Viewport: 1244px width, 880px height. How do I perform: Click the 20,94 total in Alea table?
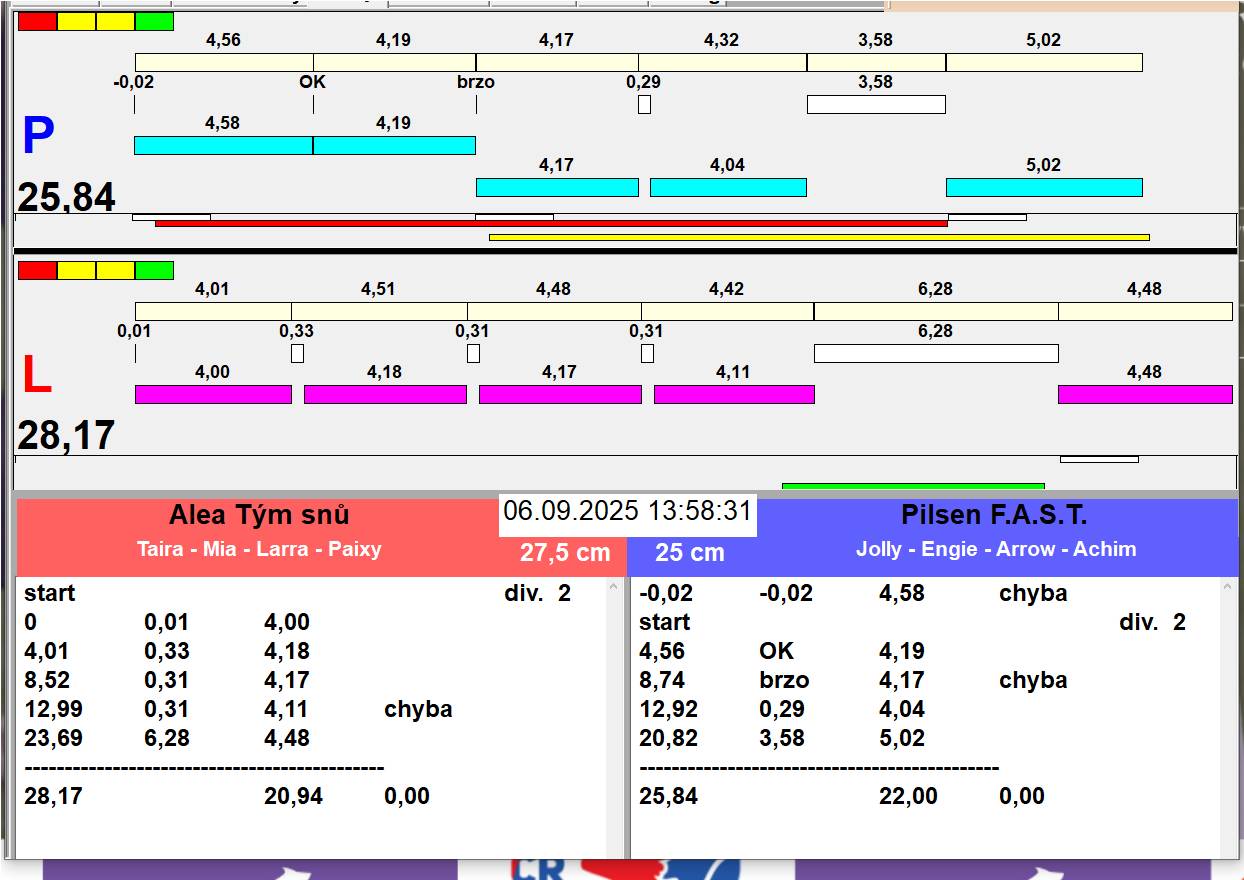click(x=294, y=796)
